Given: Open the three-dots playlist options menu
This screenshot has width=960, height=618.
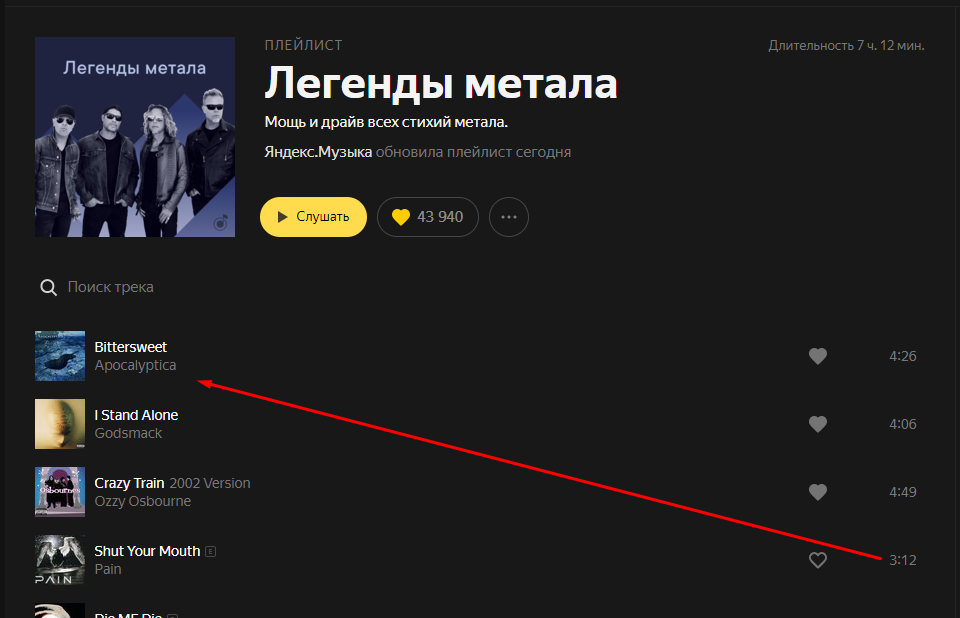Looking at the screenshot, I should click(x=509, y=217).
